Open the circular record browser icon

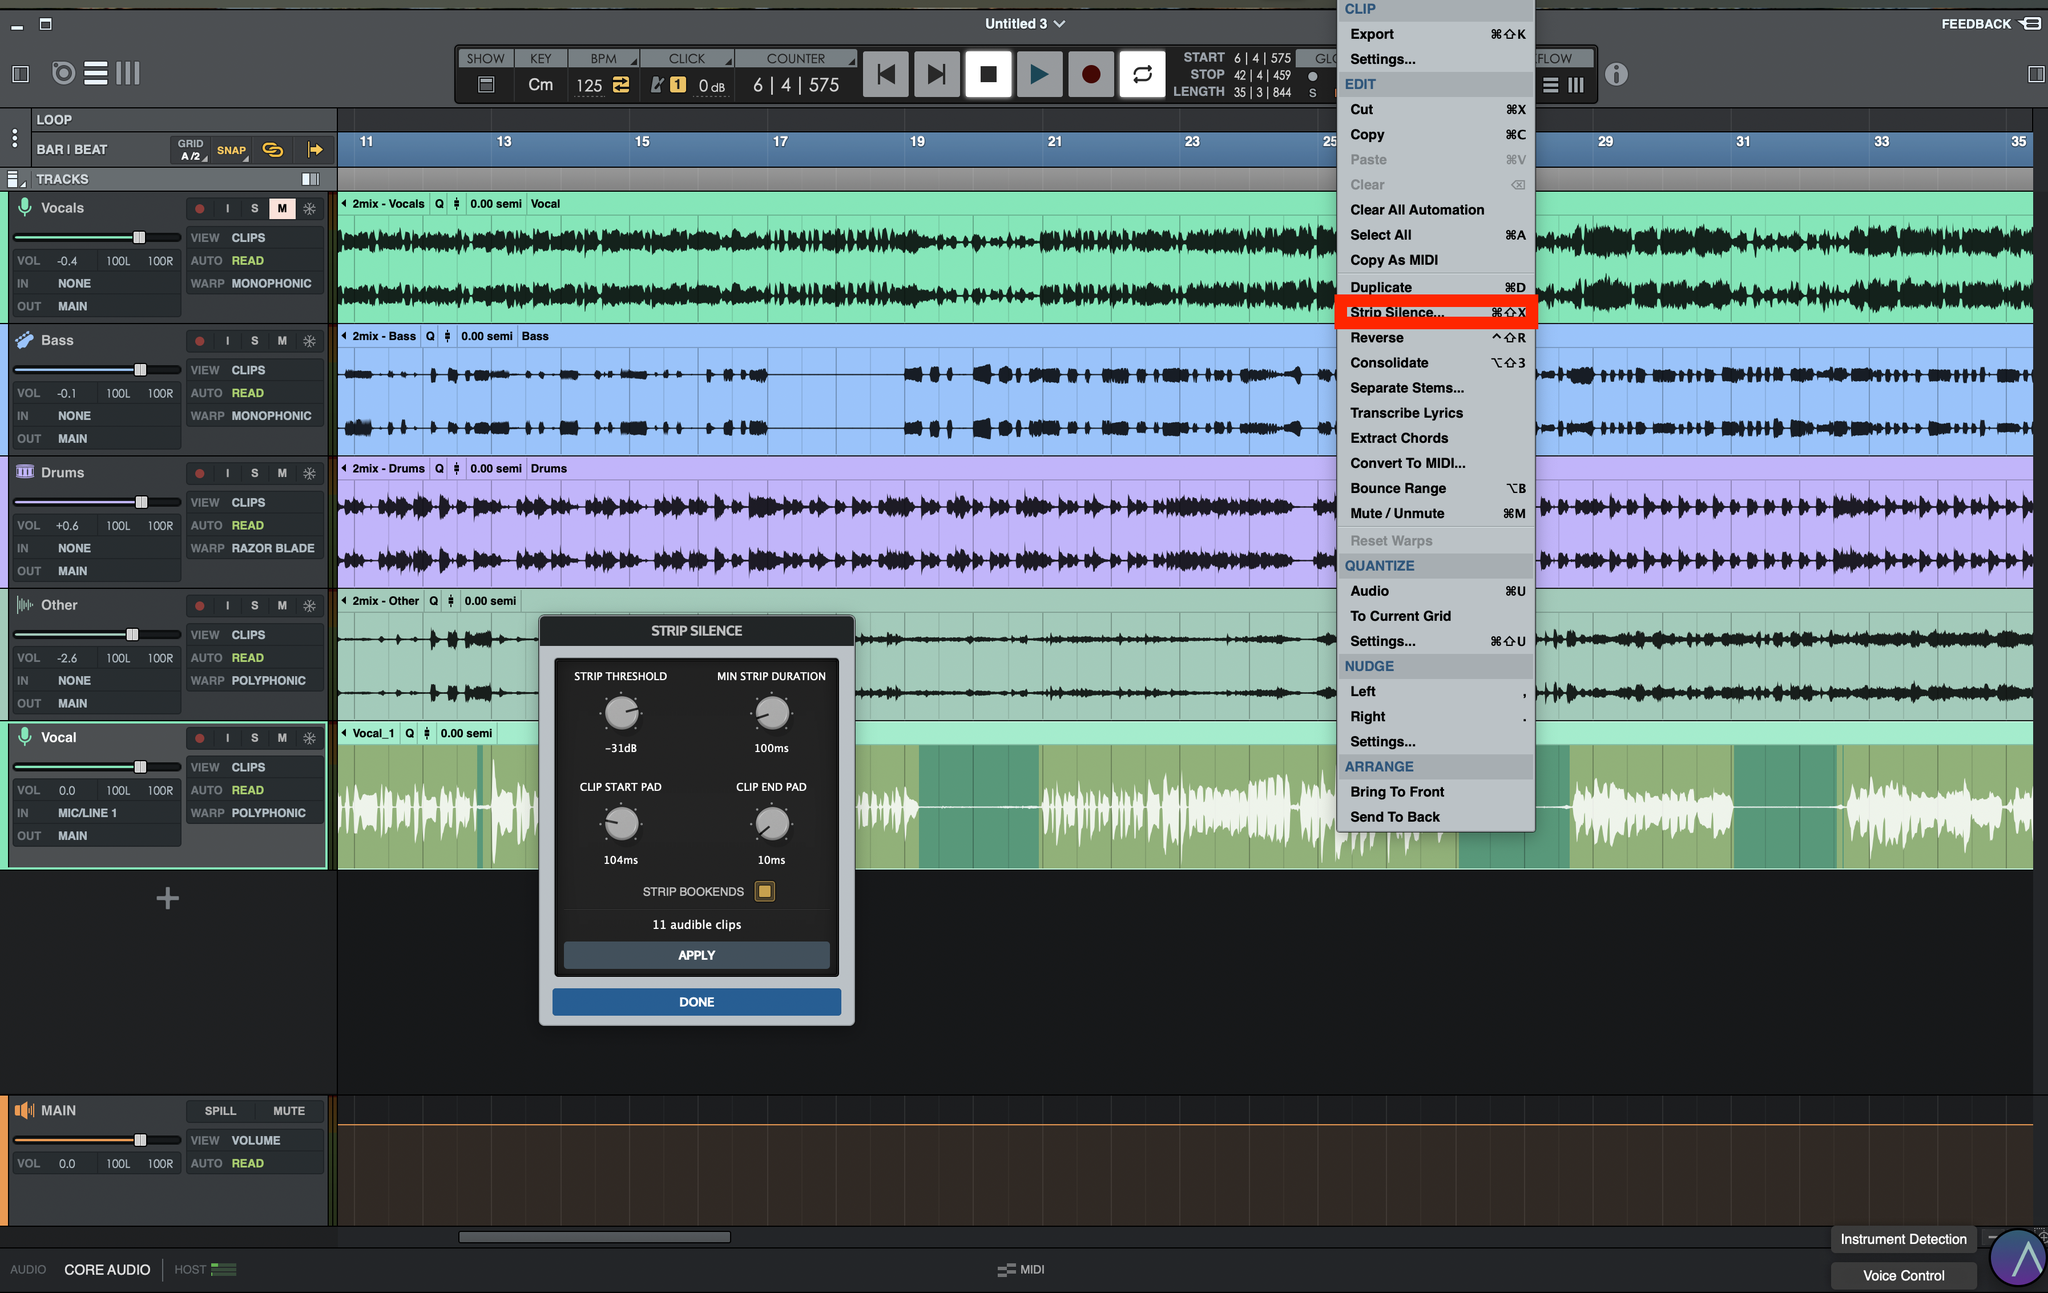63,73
